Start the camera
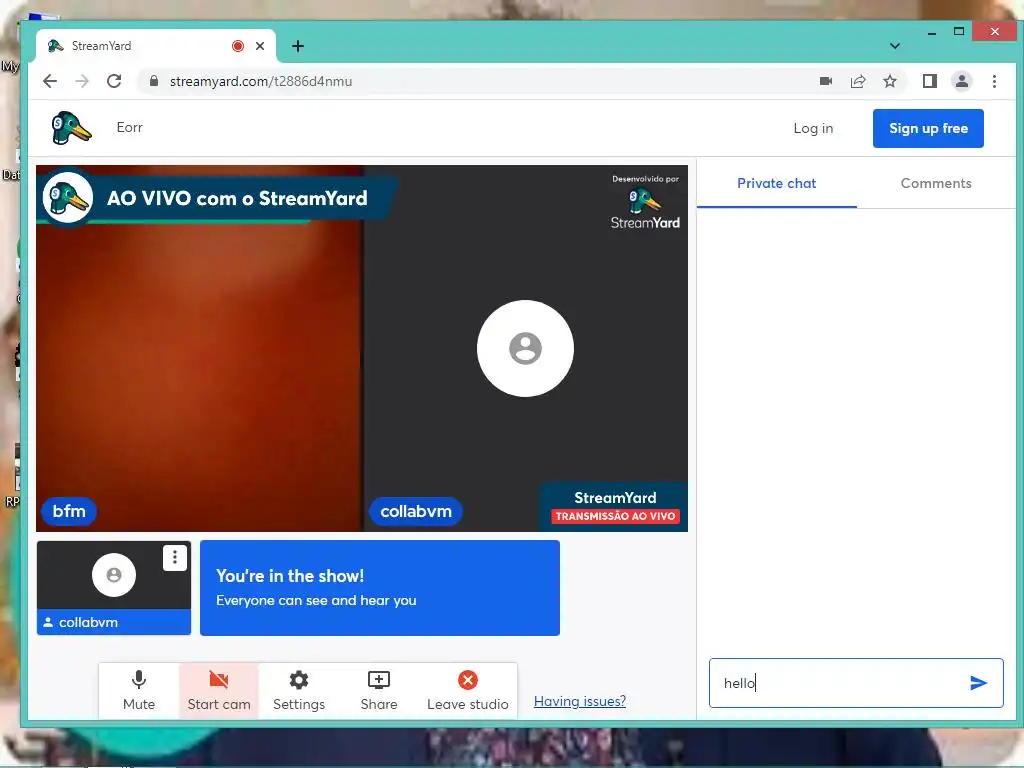The height and width of the screenshot is (768, 1024). coord(219,690)
